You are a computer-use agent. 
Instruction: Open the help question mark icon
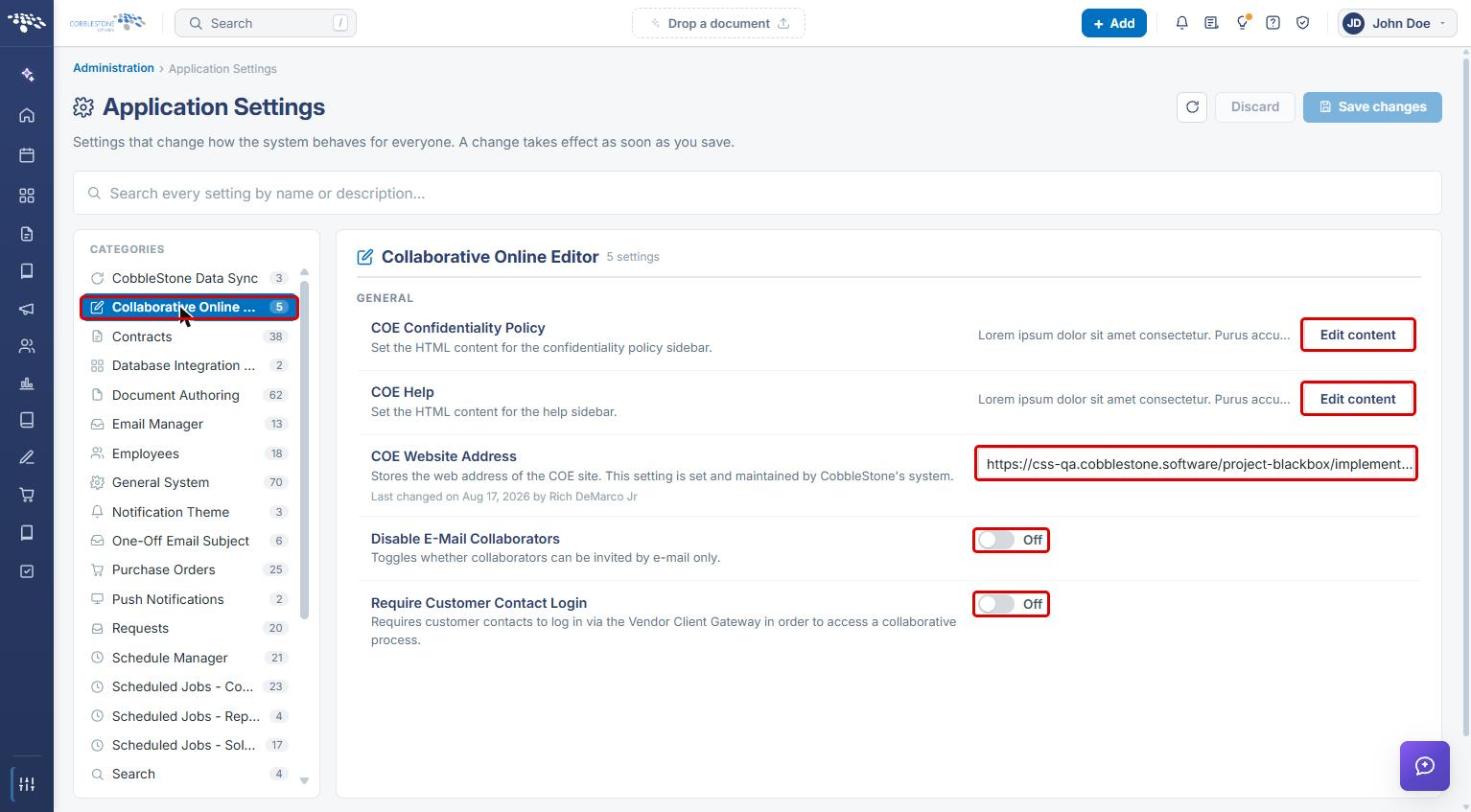click(1273, 23)
